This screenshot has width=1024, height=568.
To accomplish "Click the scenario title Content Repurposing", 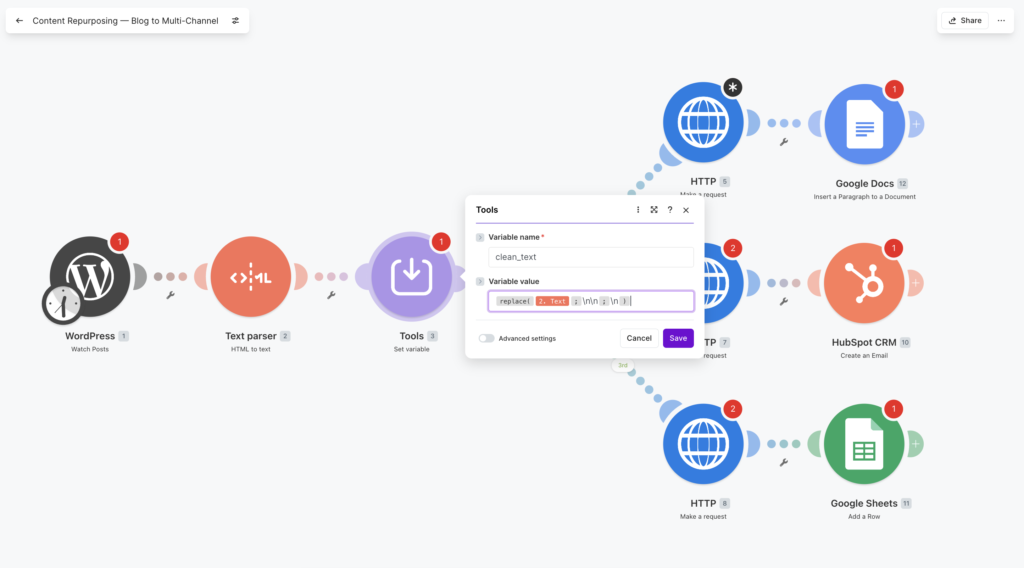I will coord(125,21).
